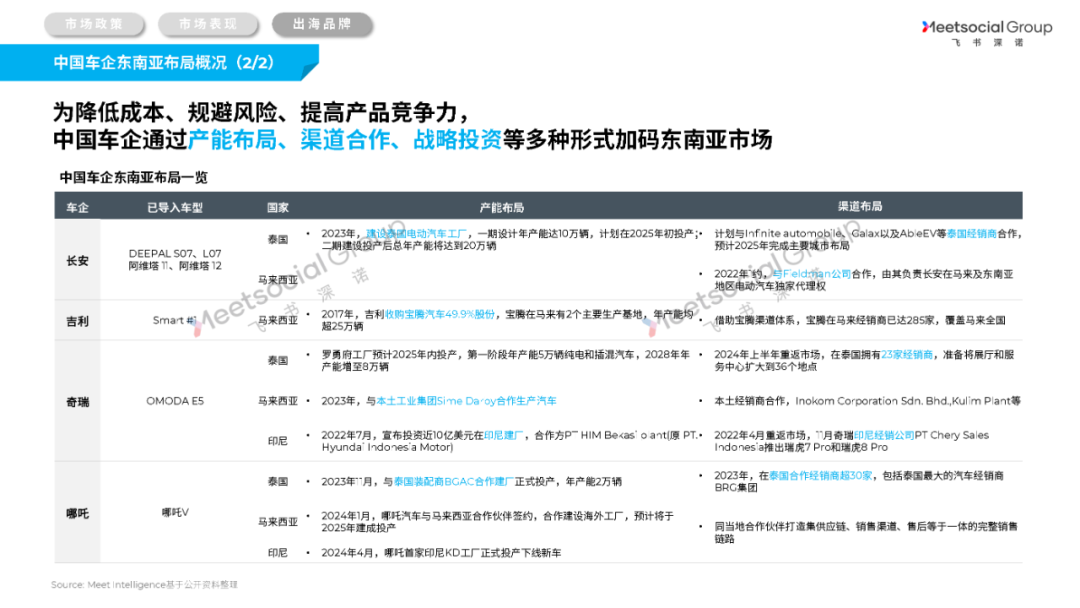This screenshot has width=1080, height=608.
Task: Click the 吉利 row label
Action: coord(77,321)
